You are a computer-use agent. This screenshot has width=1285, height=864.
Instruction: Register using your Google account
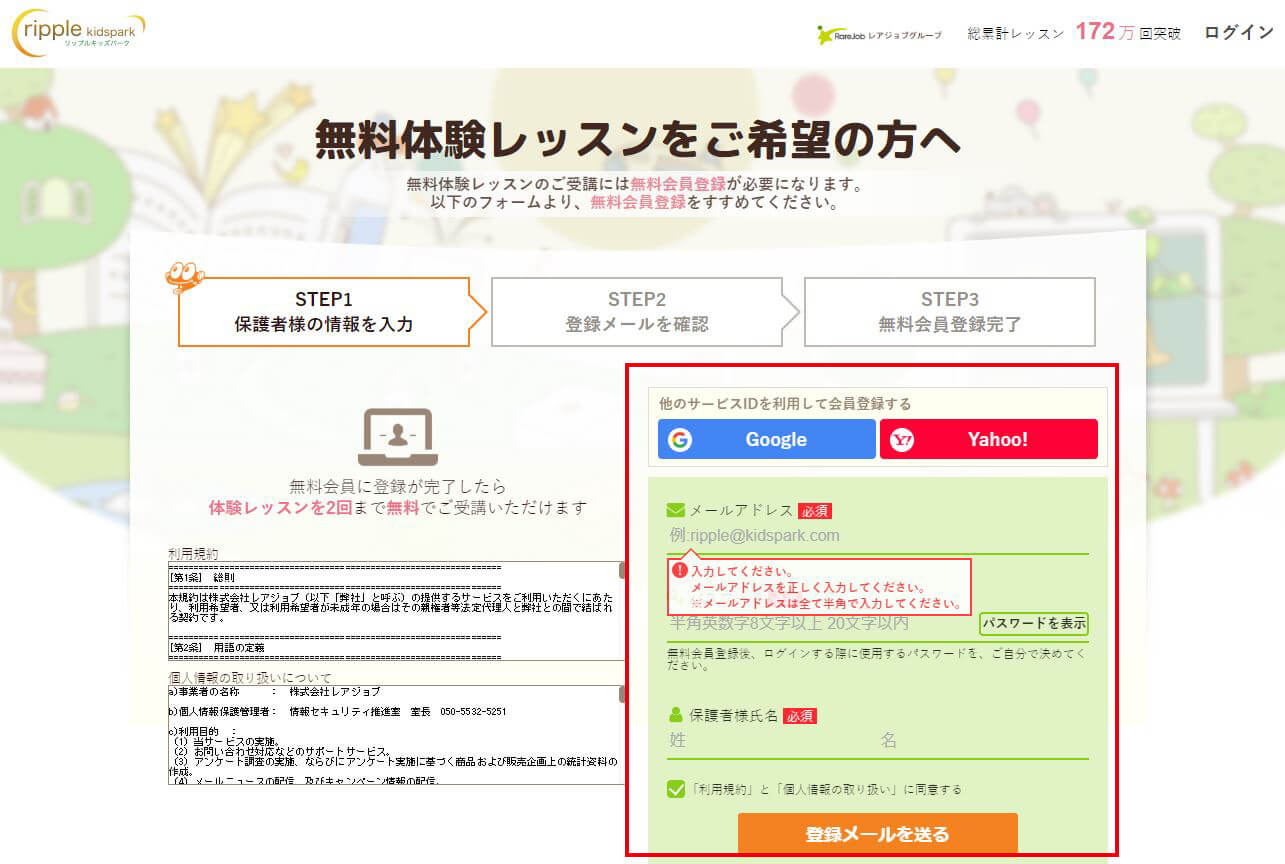tap(766, 439)
